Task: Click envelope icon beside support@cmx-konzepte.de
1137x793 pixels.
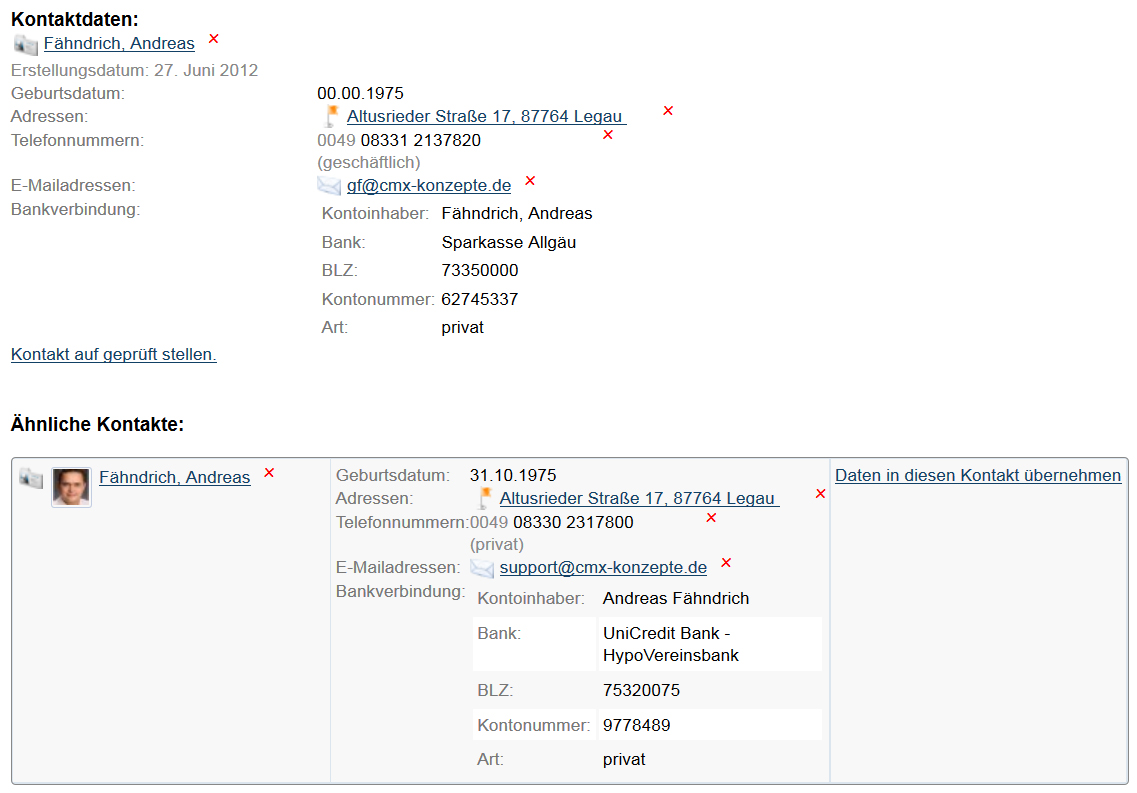Action: coord(482,568)
